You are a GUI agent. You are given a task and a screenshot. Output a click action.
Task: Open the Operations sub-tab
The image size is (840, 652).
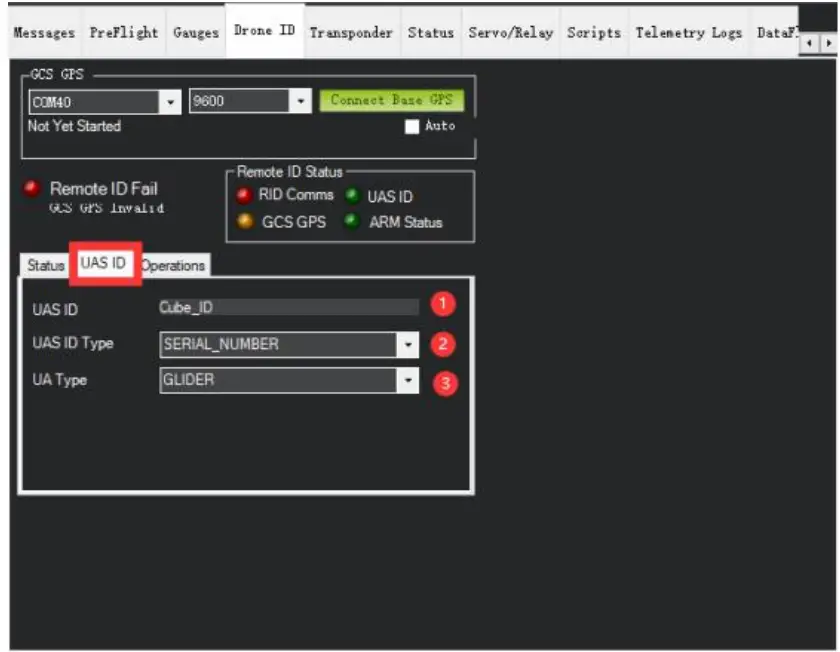tap(173, 265)
